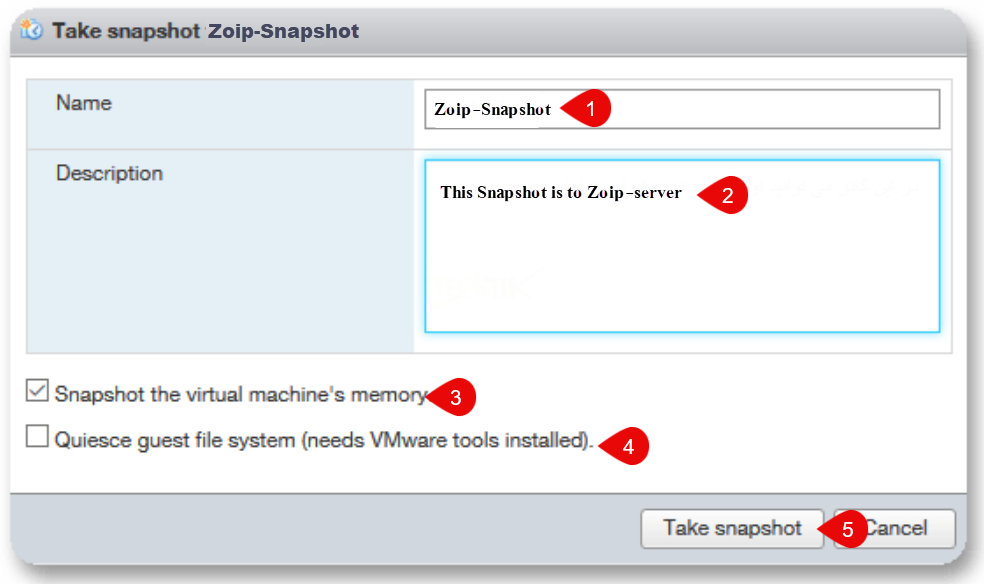The image size is (984, 584).
Task: Click the dialog title 'Take snapshot Zoip-Snapshot'
Action: (x=205, y=31)
